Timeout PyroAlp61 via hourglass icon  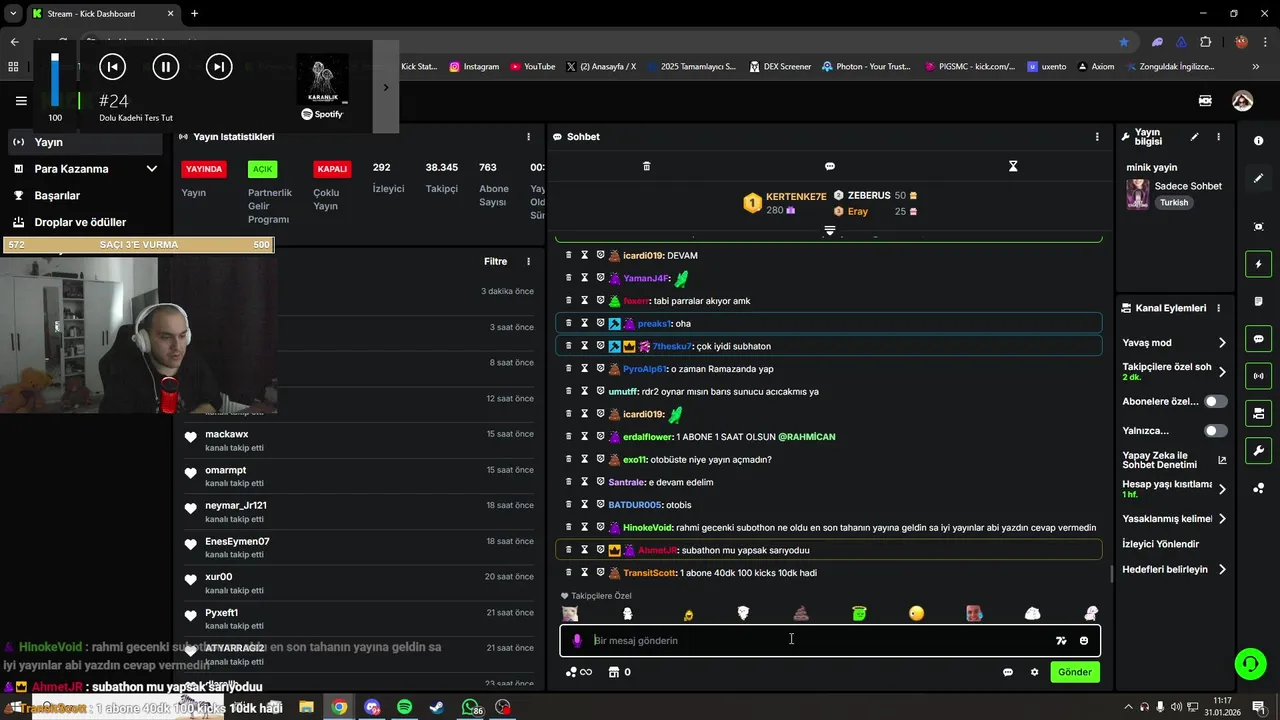pyautogui.click(x=585, y=369)
